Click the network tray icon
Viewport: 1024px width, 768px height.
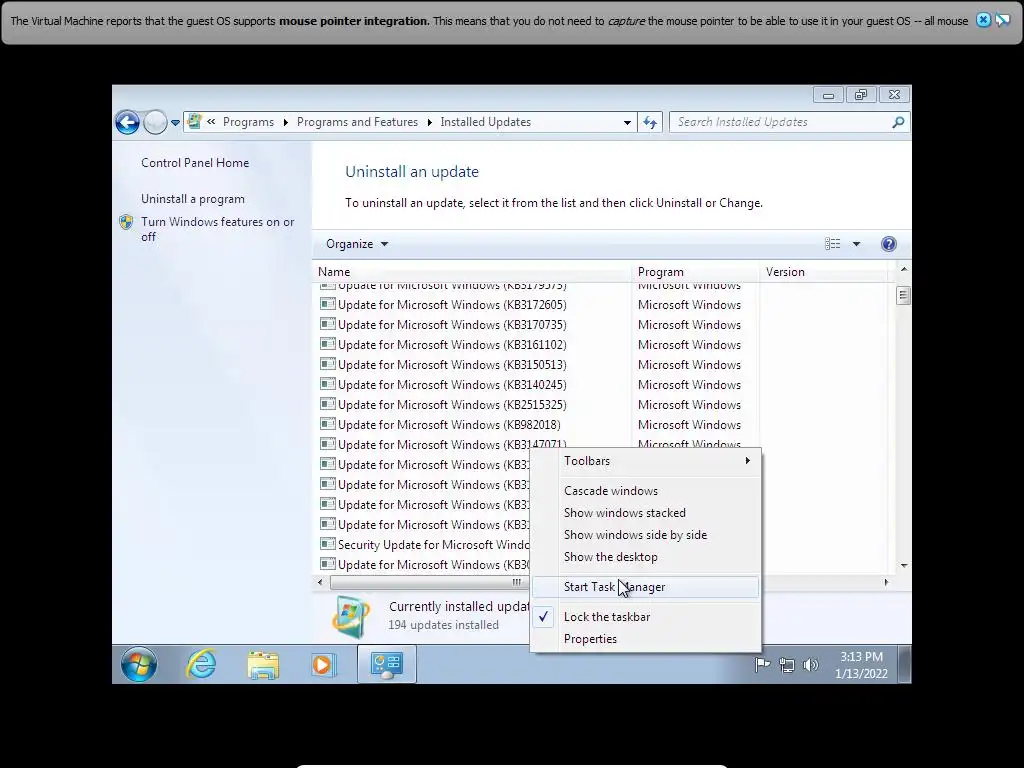(787, 665)
